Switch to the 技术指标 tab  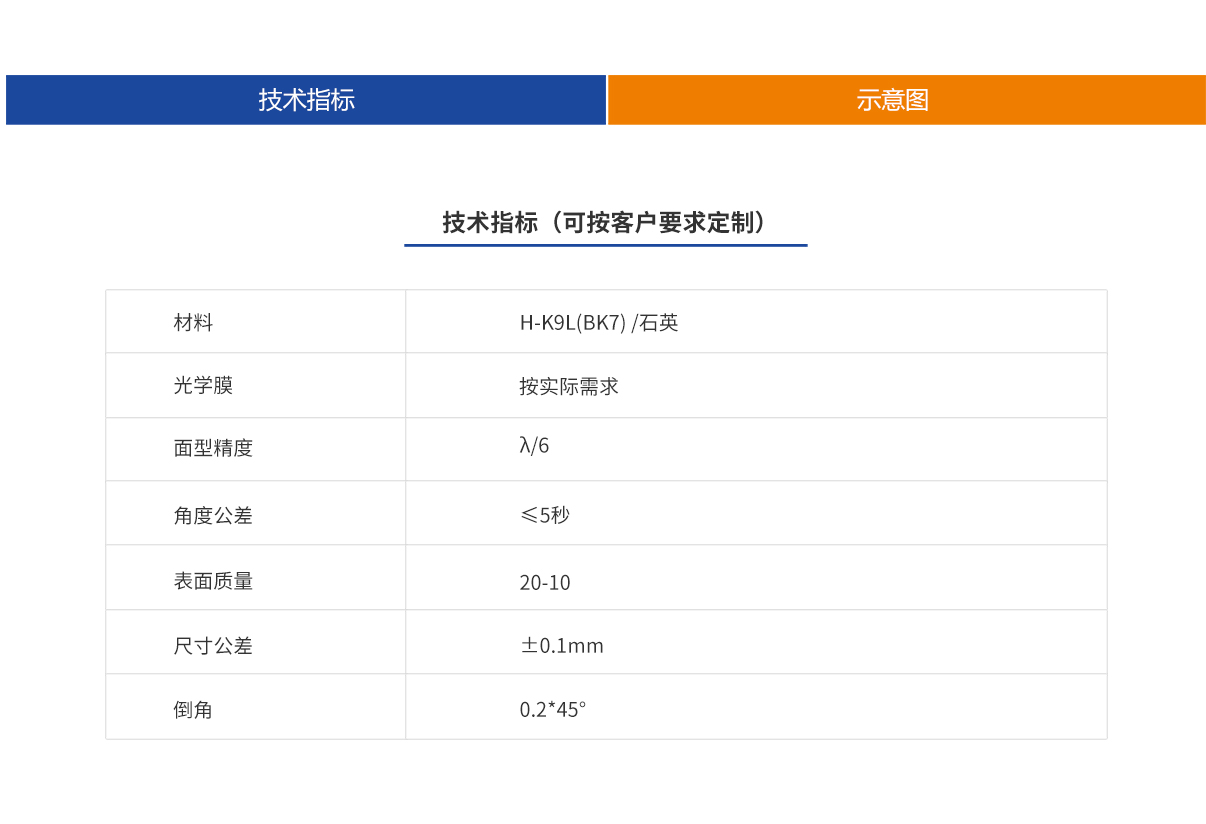coord(305,100)
